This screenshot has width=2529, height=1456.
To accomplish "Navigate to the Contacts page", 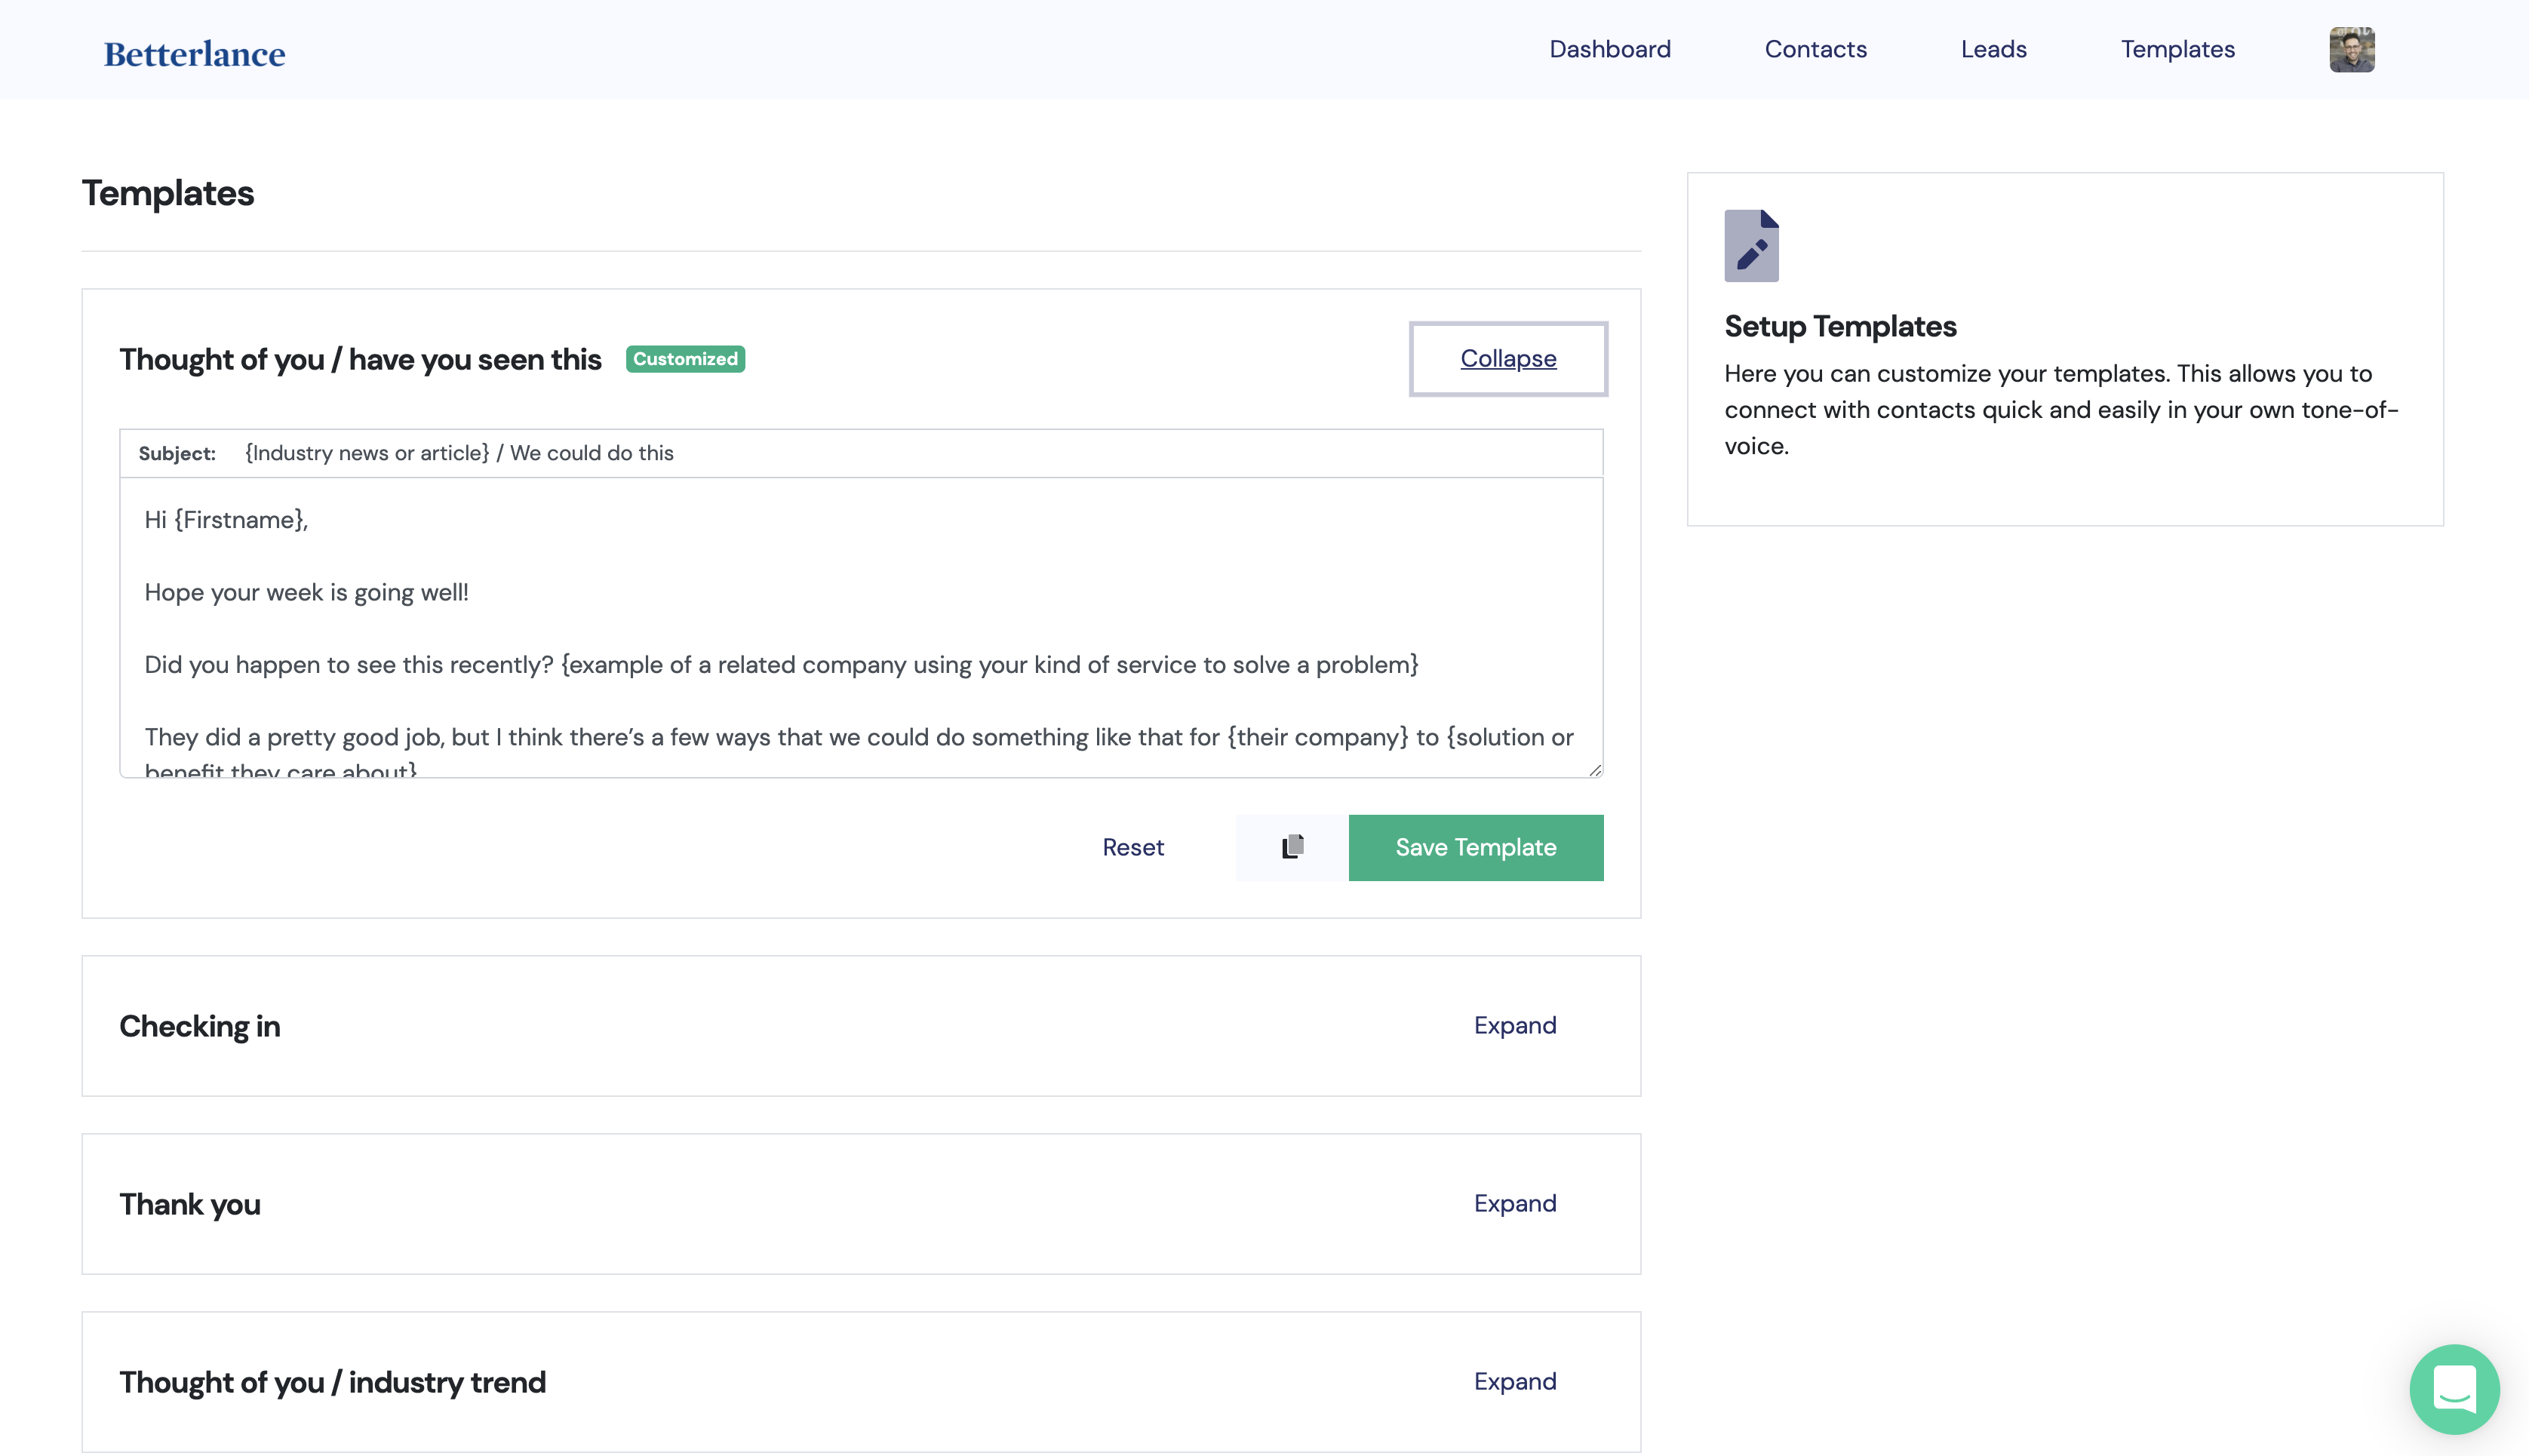I will pyautogui.click(x=1815, y=49).
